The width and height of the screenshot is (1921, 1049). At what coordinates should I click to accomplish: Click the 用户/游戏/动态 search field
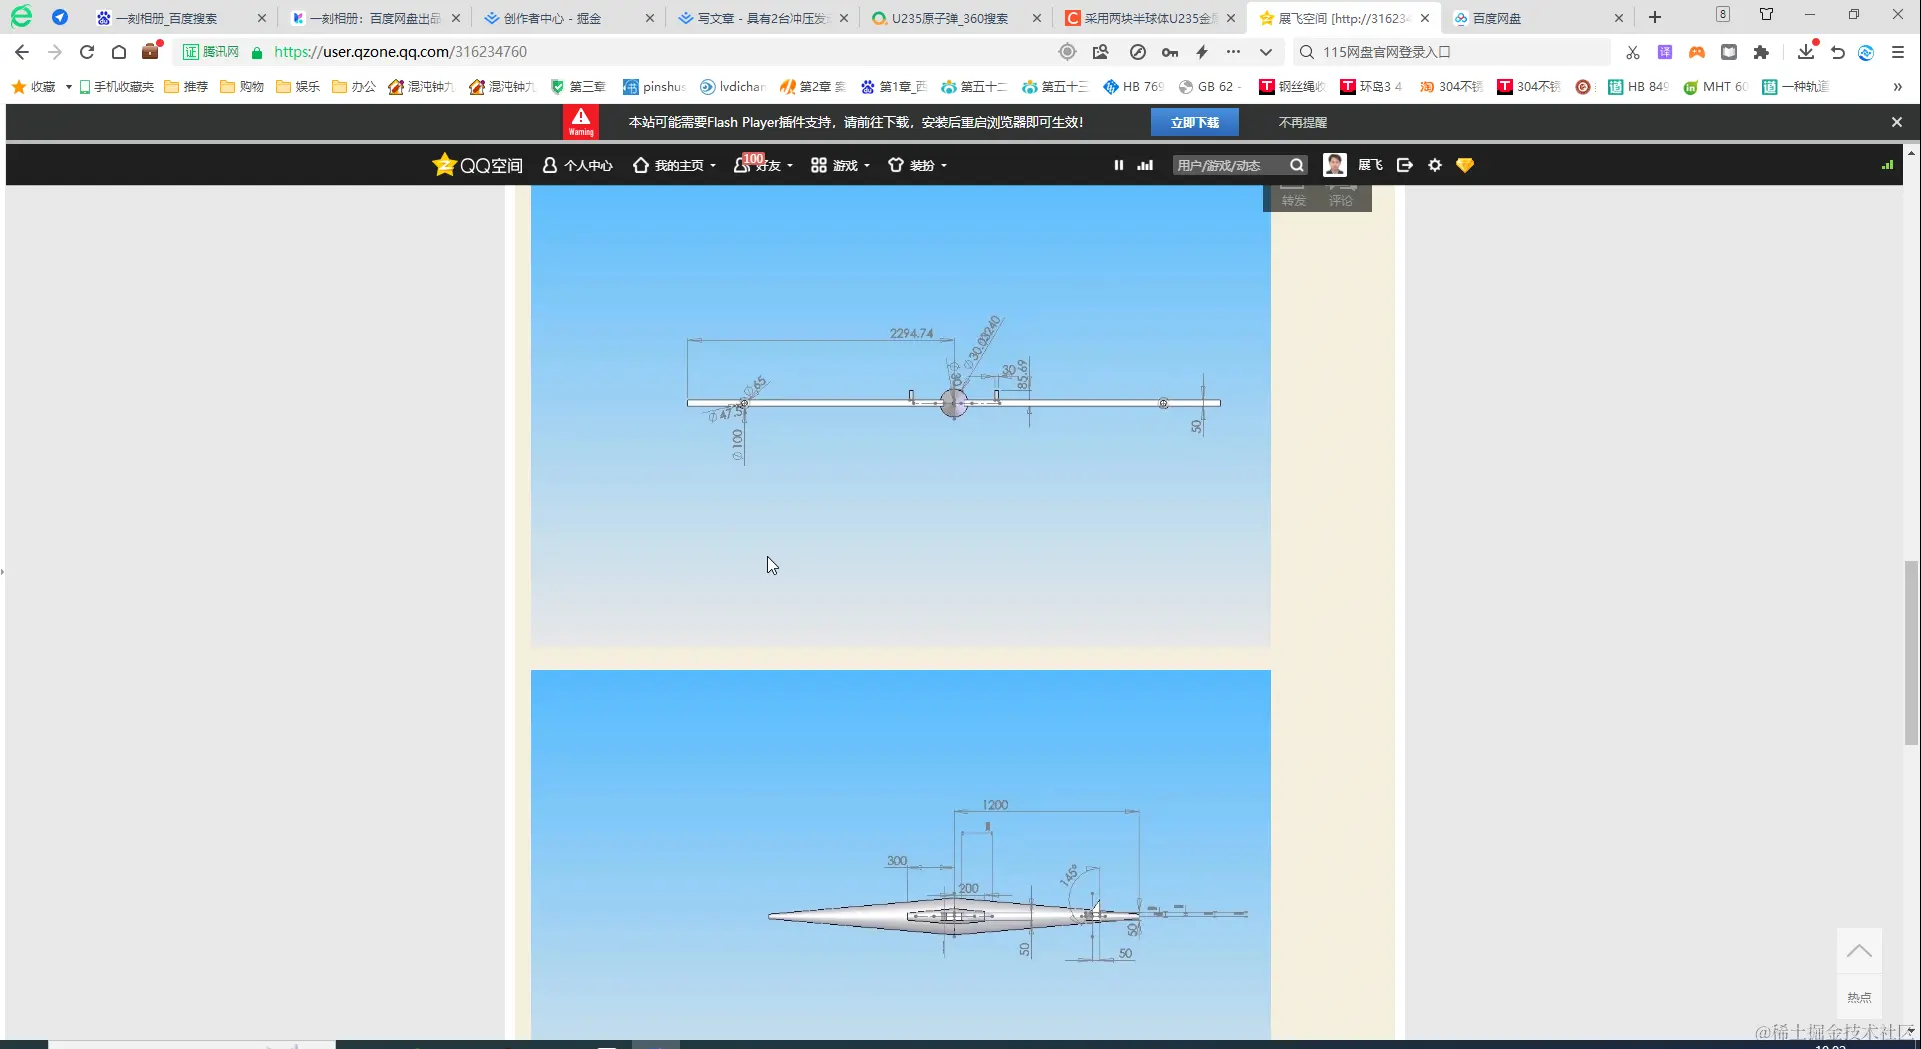pos(1230,165)
